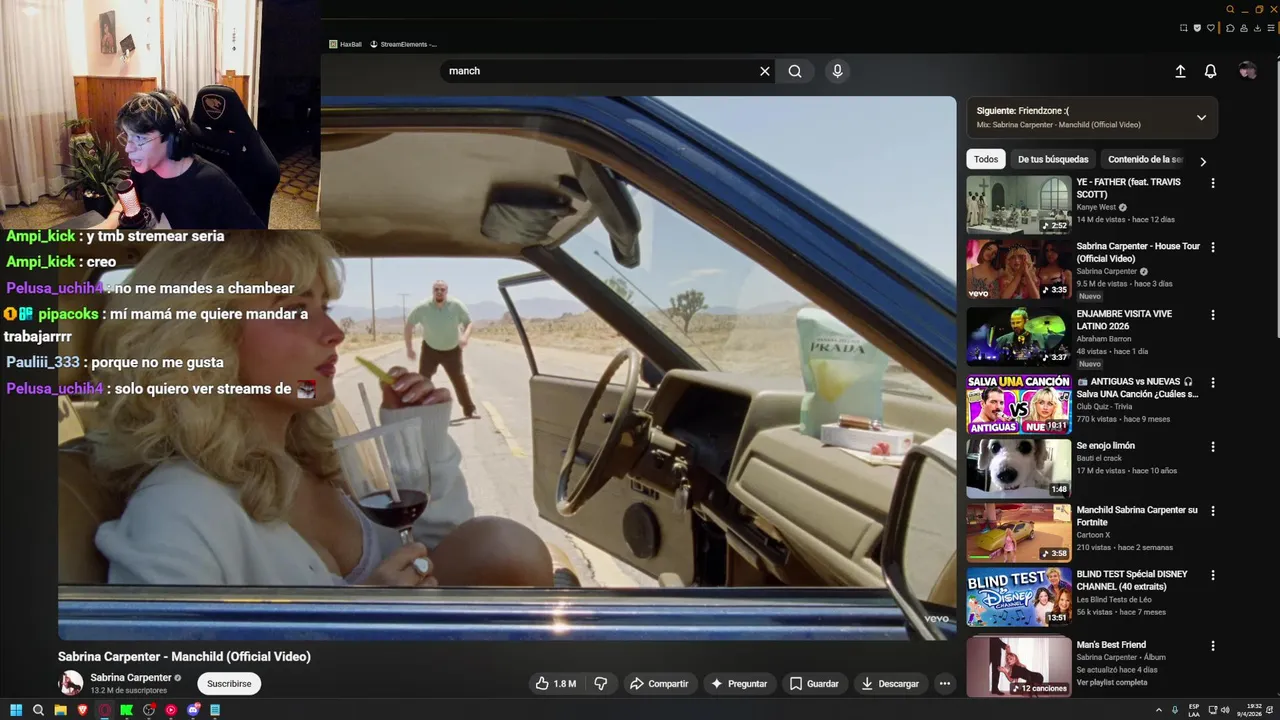Open options for 'Manchild ... Fortnite' video
Viewport: 1280px width, 720px height.
[1213, 511]
